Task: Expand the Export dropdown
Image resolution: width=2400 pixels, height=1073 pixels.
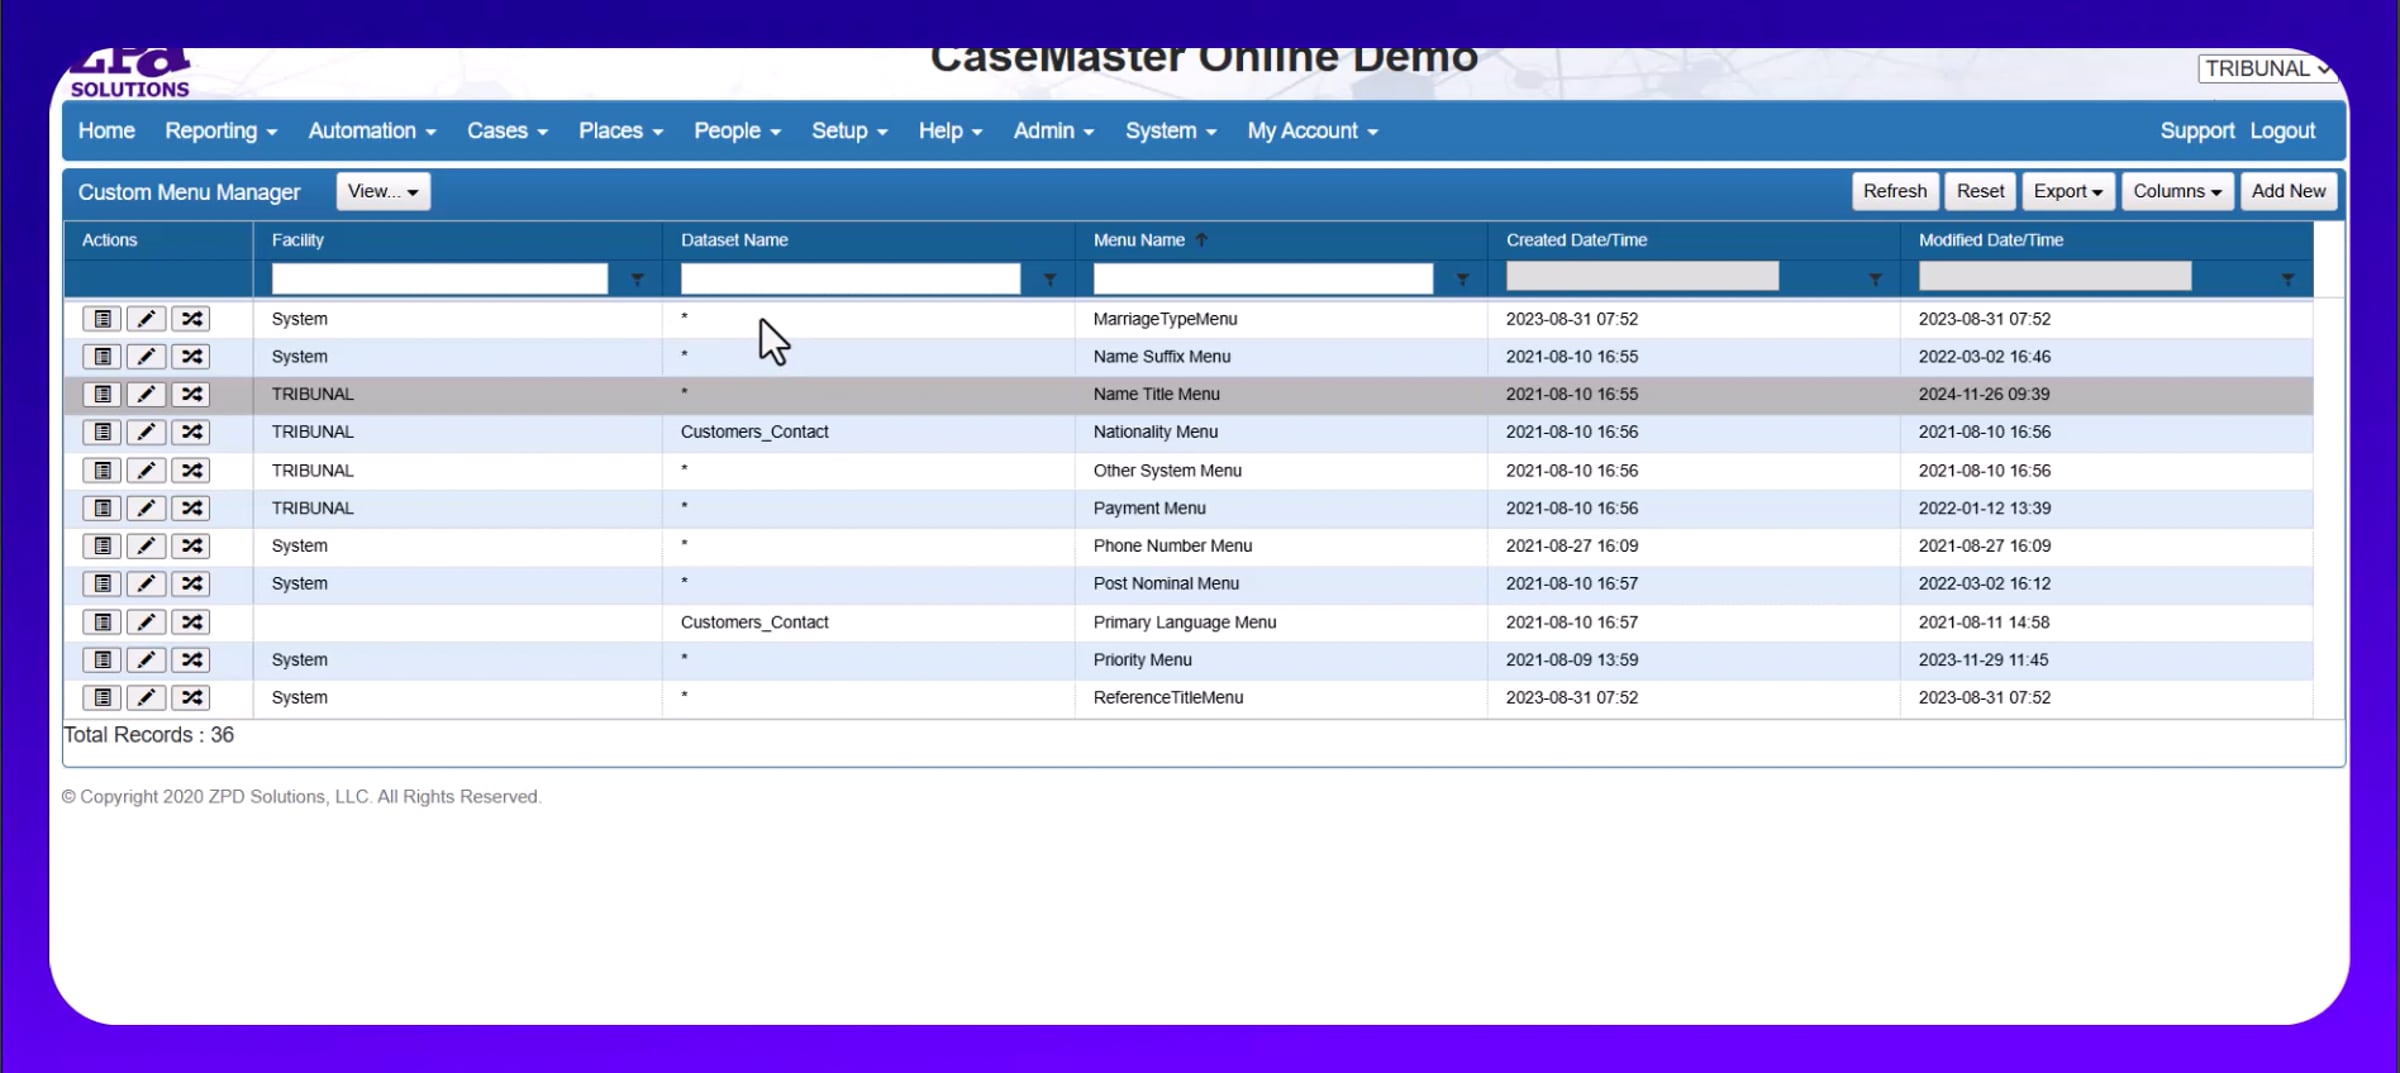Action: coord(2067,191)
